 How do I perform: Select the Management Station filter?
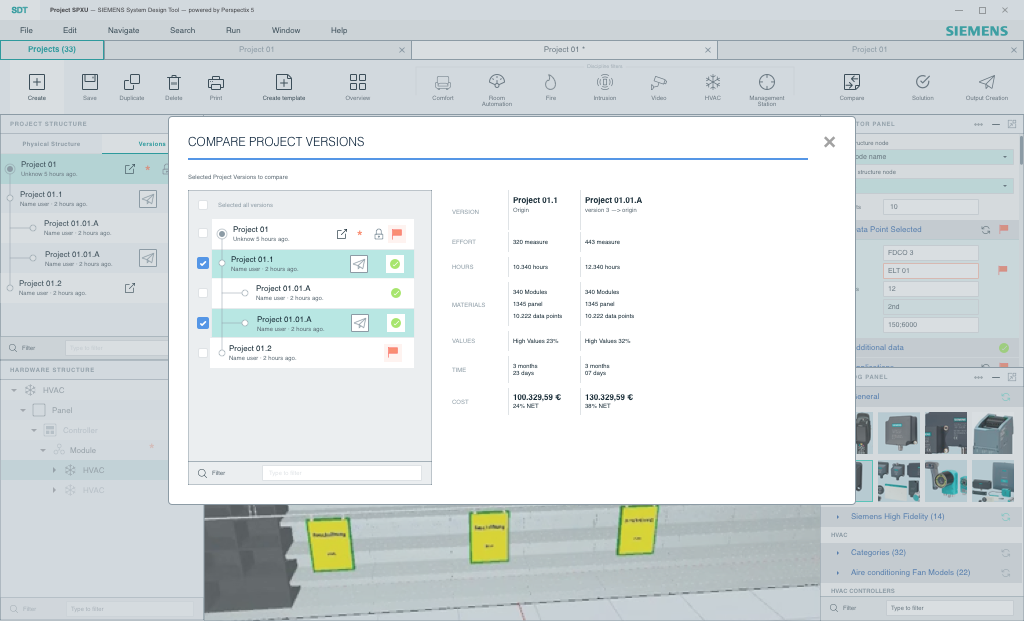[767, 82]
